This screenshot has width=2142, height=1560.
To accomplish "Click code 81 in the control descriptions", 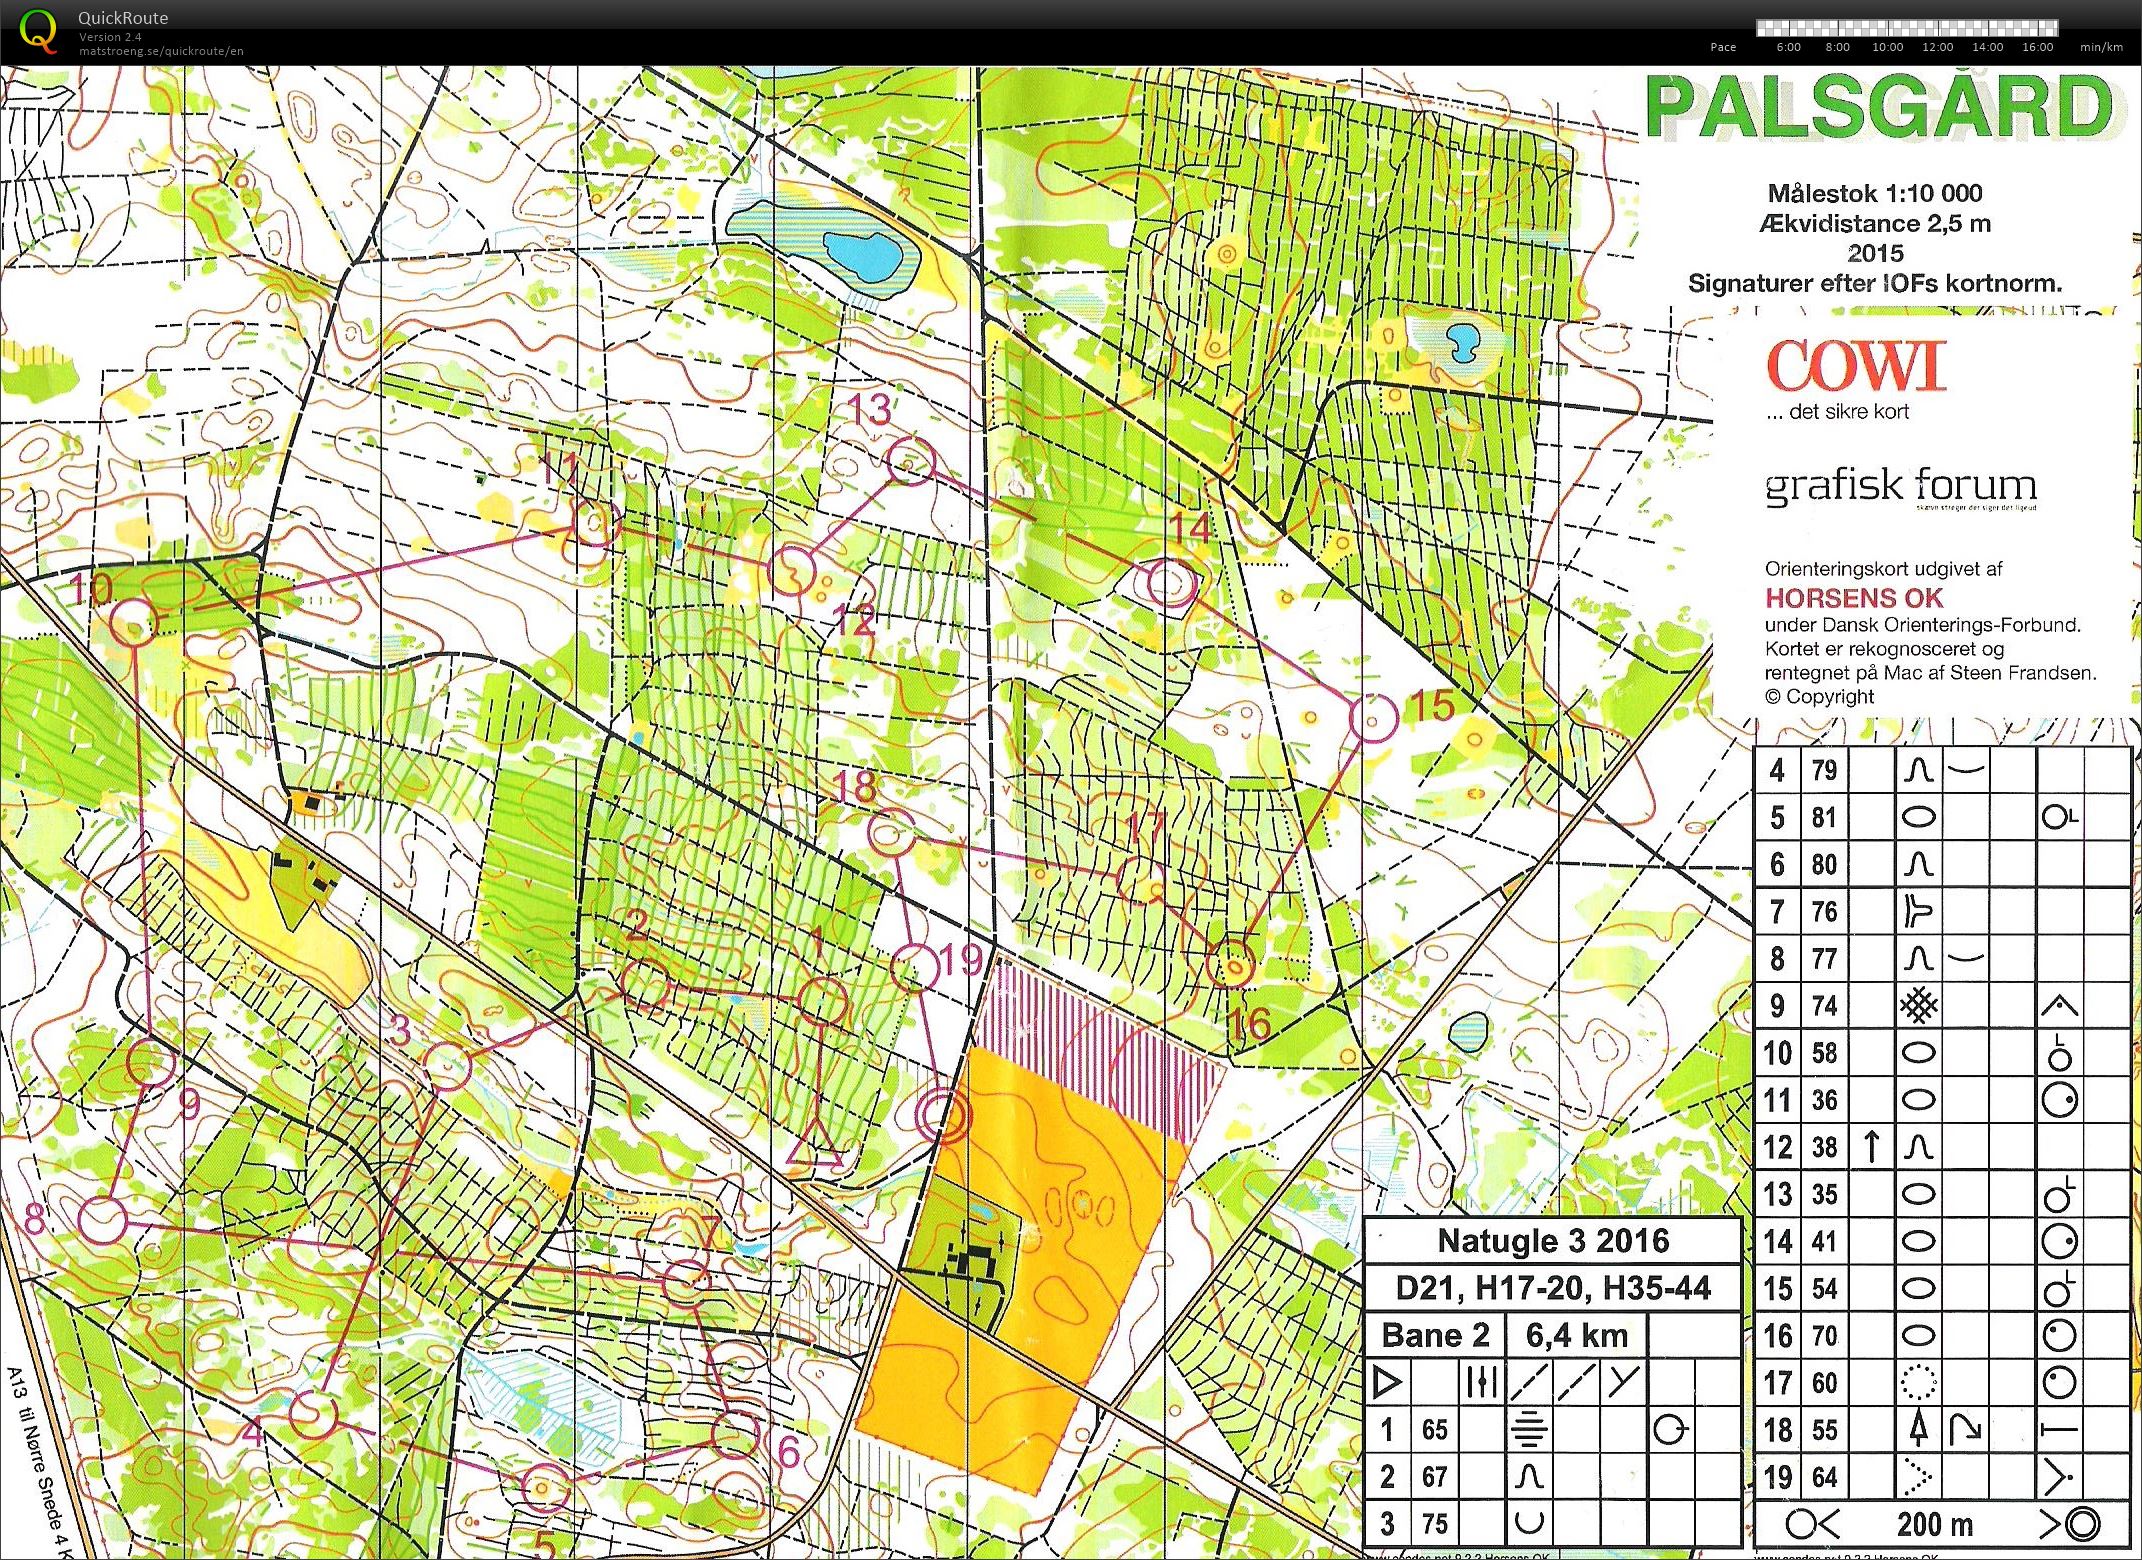I will coord(1825,817).
